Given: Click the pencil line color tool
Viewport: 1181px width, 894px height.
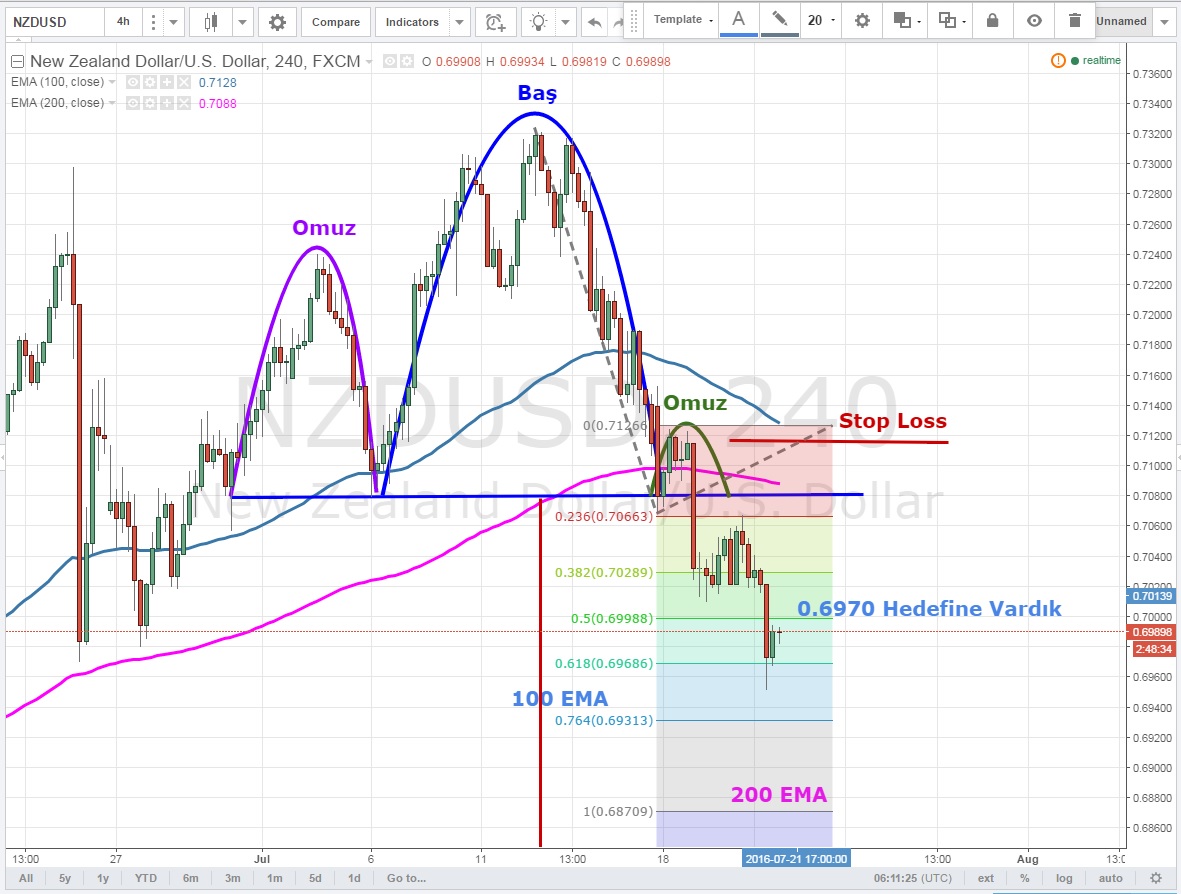Looking at the screenshot, I should tap(777, 20).
